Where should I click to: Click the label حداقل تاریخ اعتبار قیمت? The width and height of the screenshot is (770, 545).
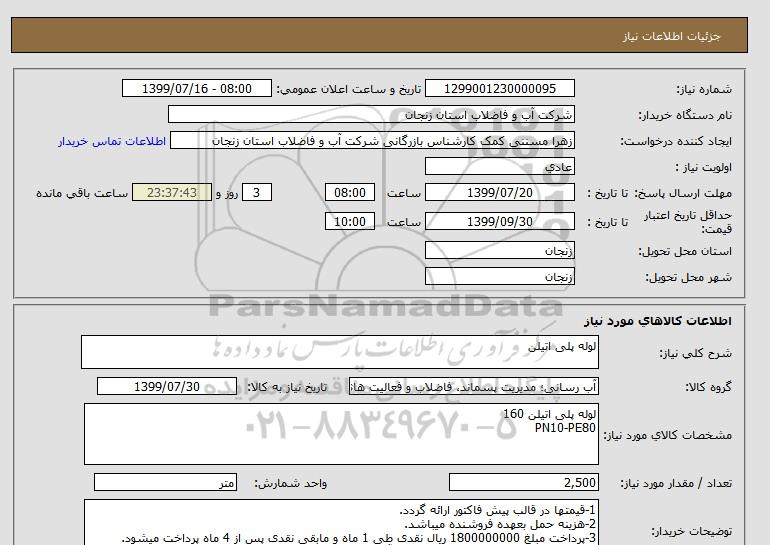[x=688, y=222]
